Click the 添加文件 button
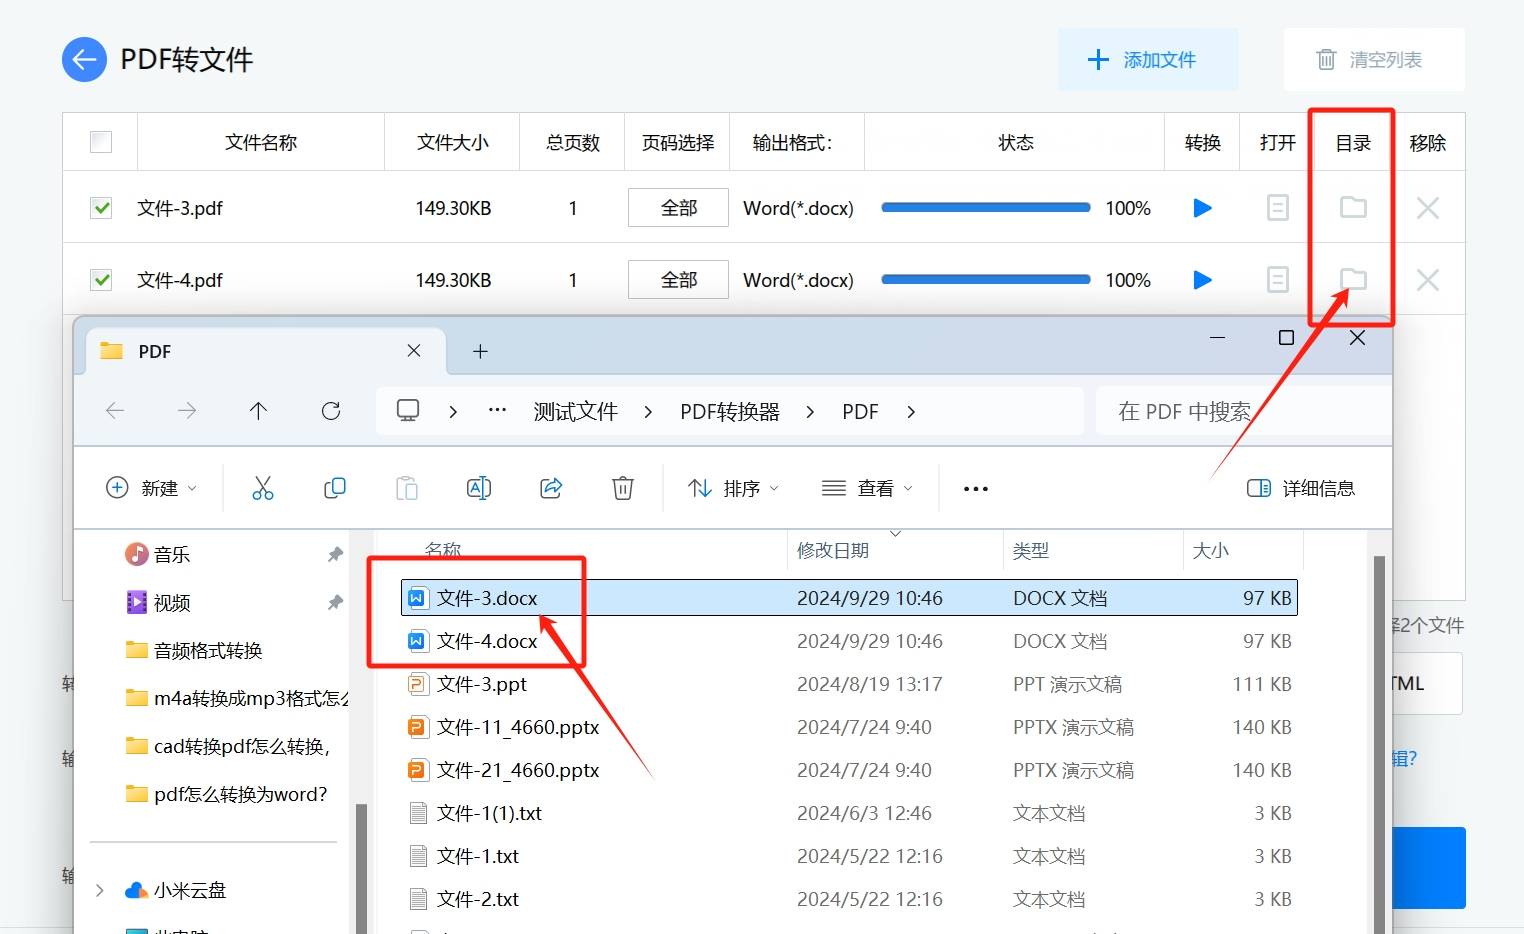1524x934 pixels. (x=1148, y=60)
